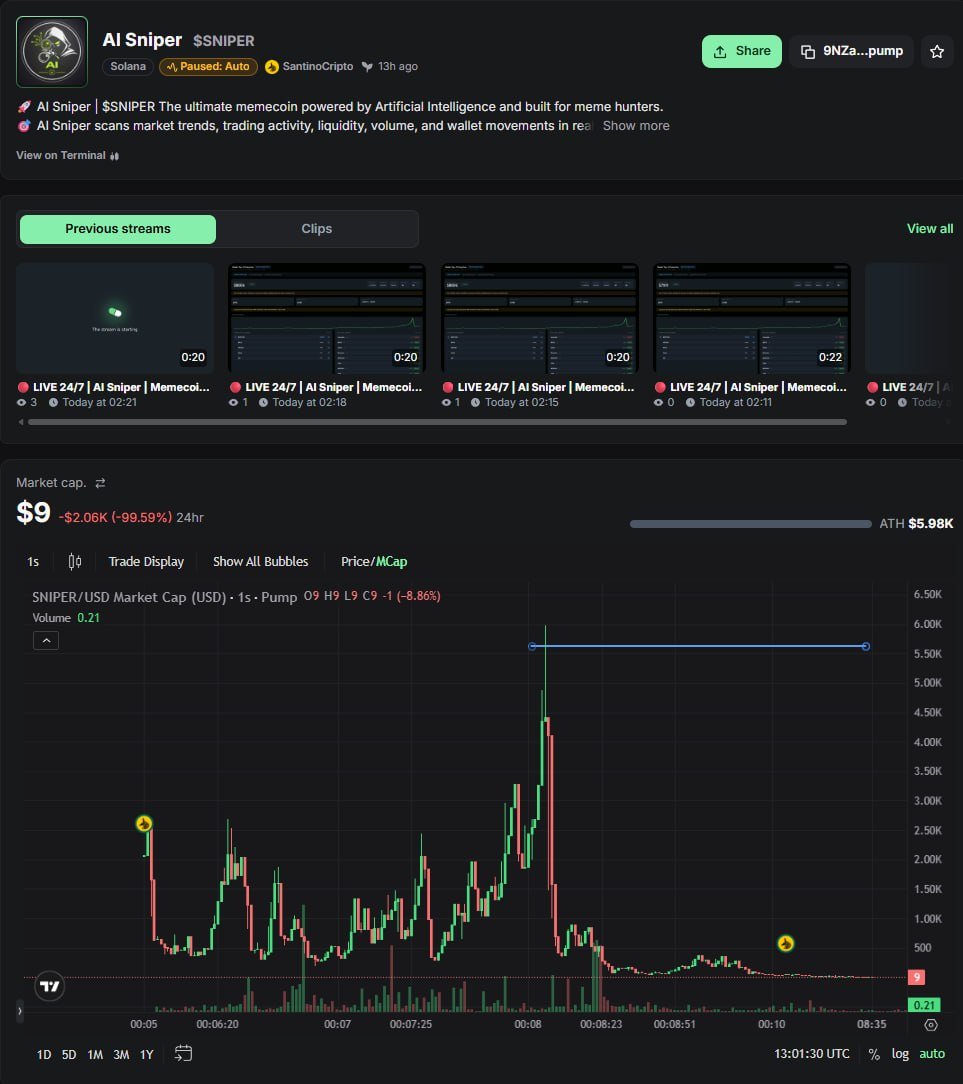963x1084 pixels.
Task: Open the 1s interval selector
Action: (x=33, y=562)
